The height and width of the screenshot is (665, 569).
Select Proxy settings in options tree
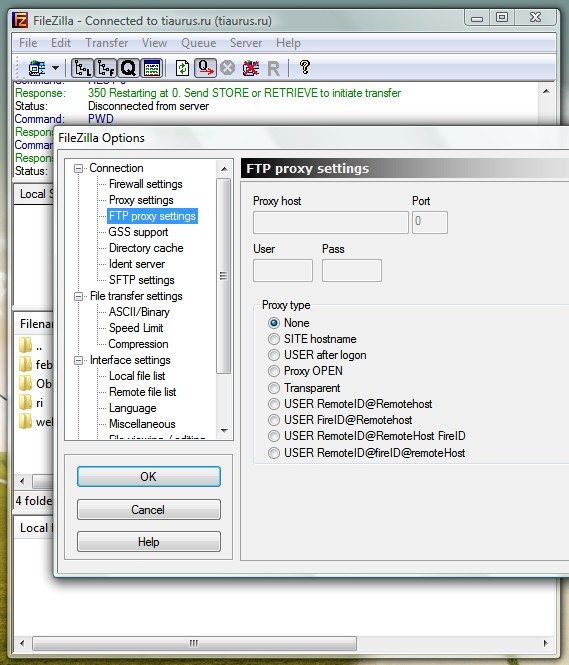(x=141, y=200)
